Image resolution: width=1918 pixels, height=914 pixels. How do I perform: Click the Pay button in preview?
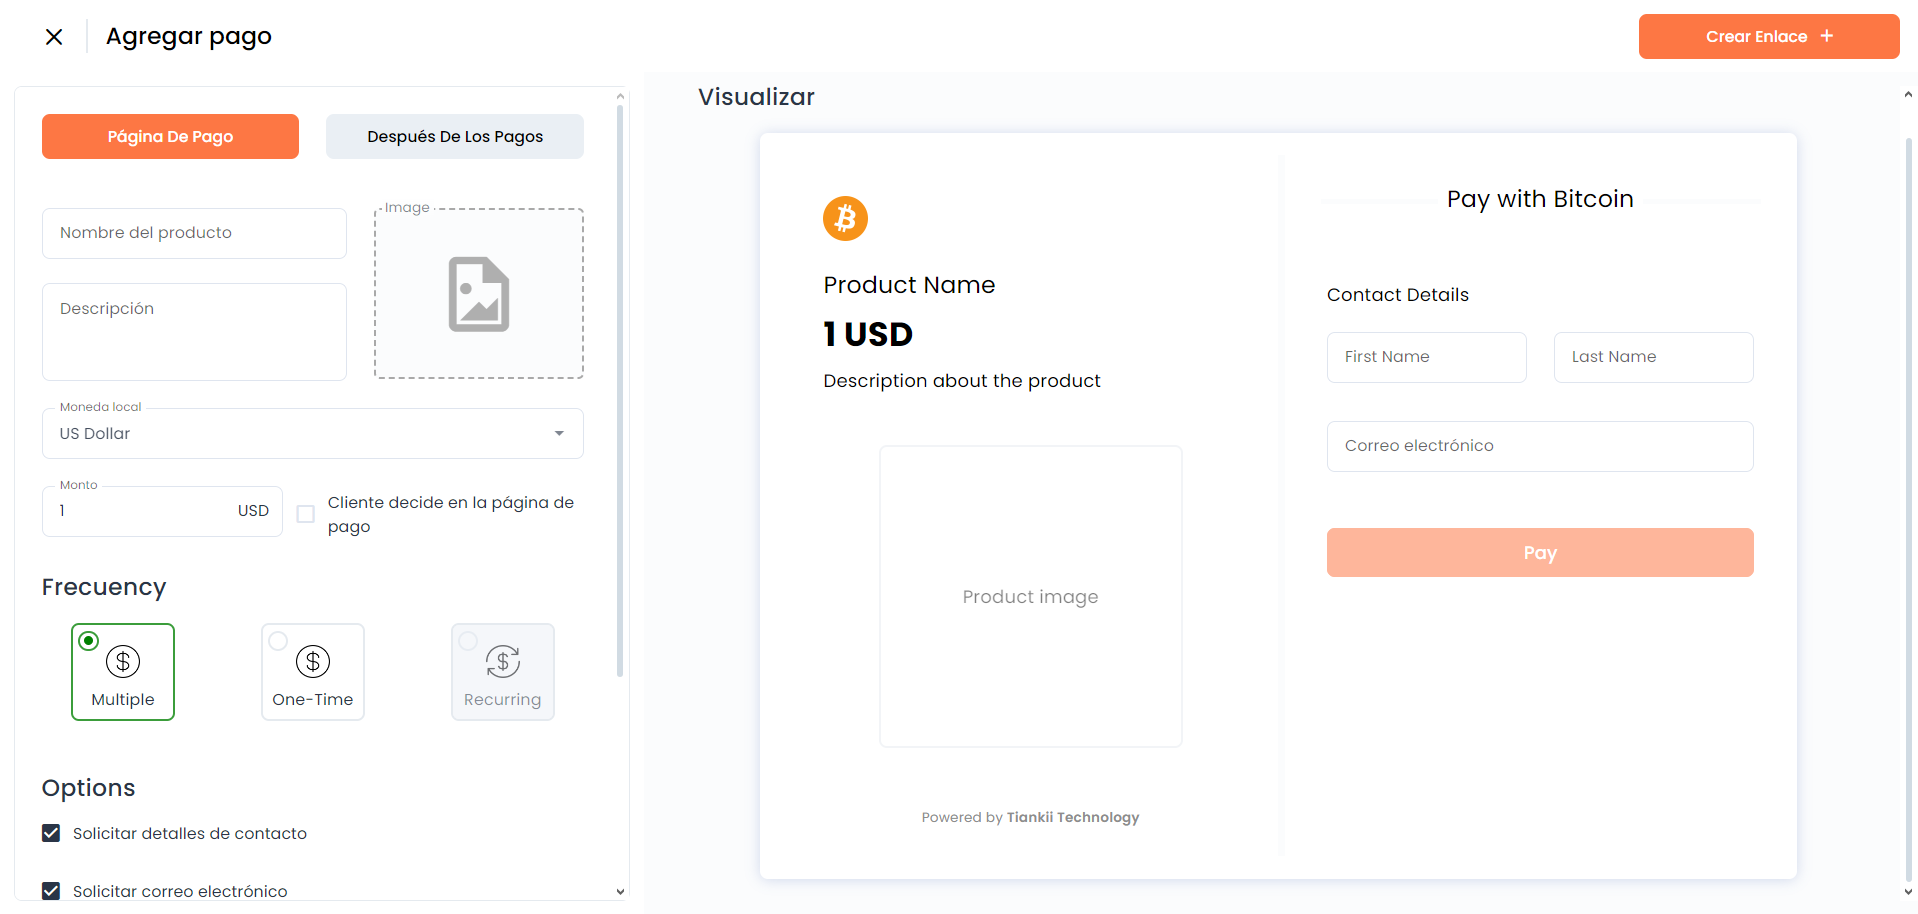click(1540, 552)
